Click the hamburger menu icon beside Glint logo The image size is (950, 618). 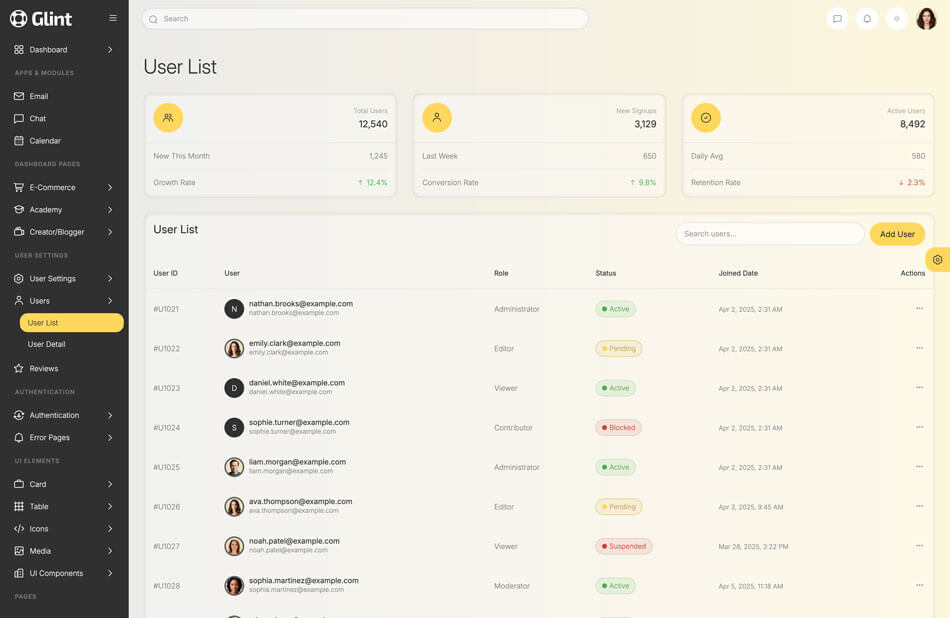coord(113,18)
